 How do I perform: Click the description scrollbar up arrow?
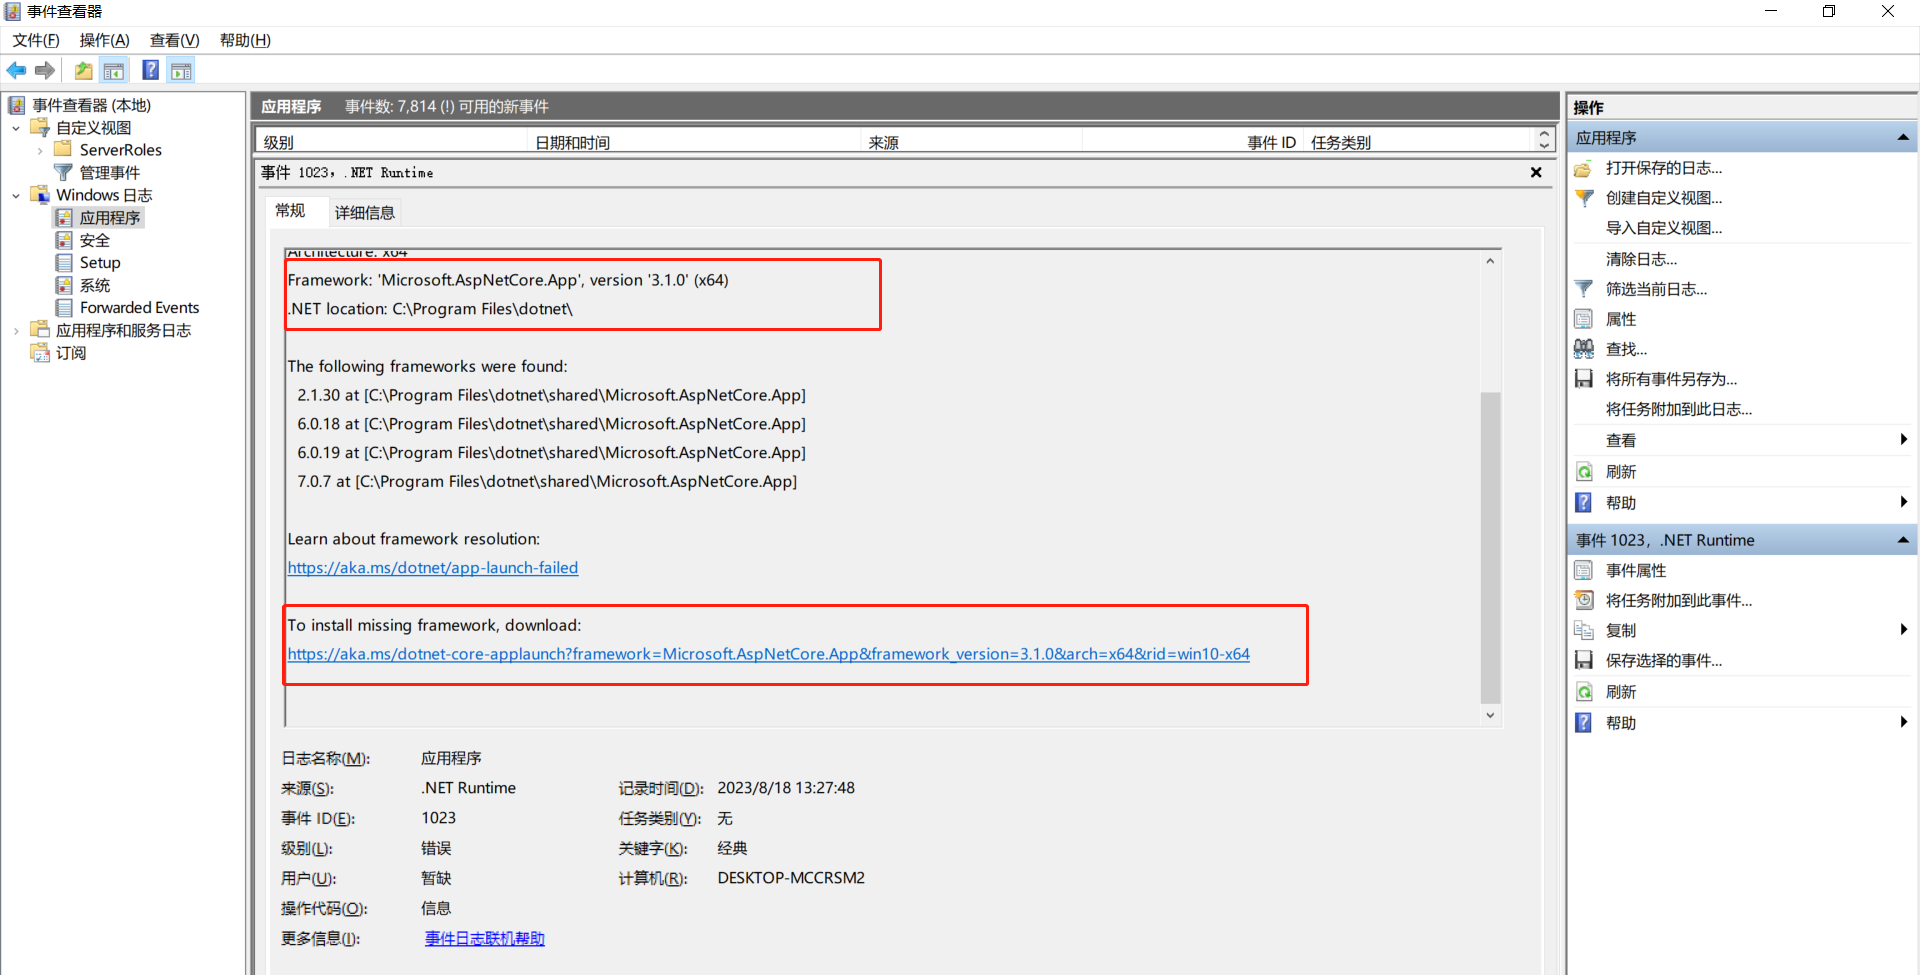click(1490, 261)
